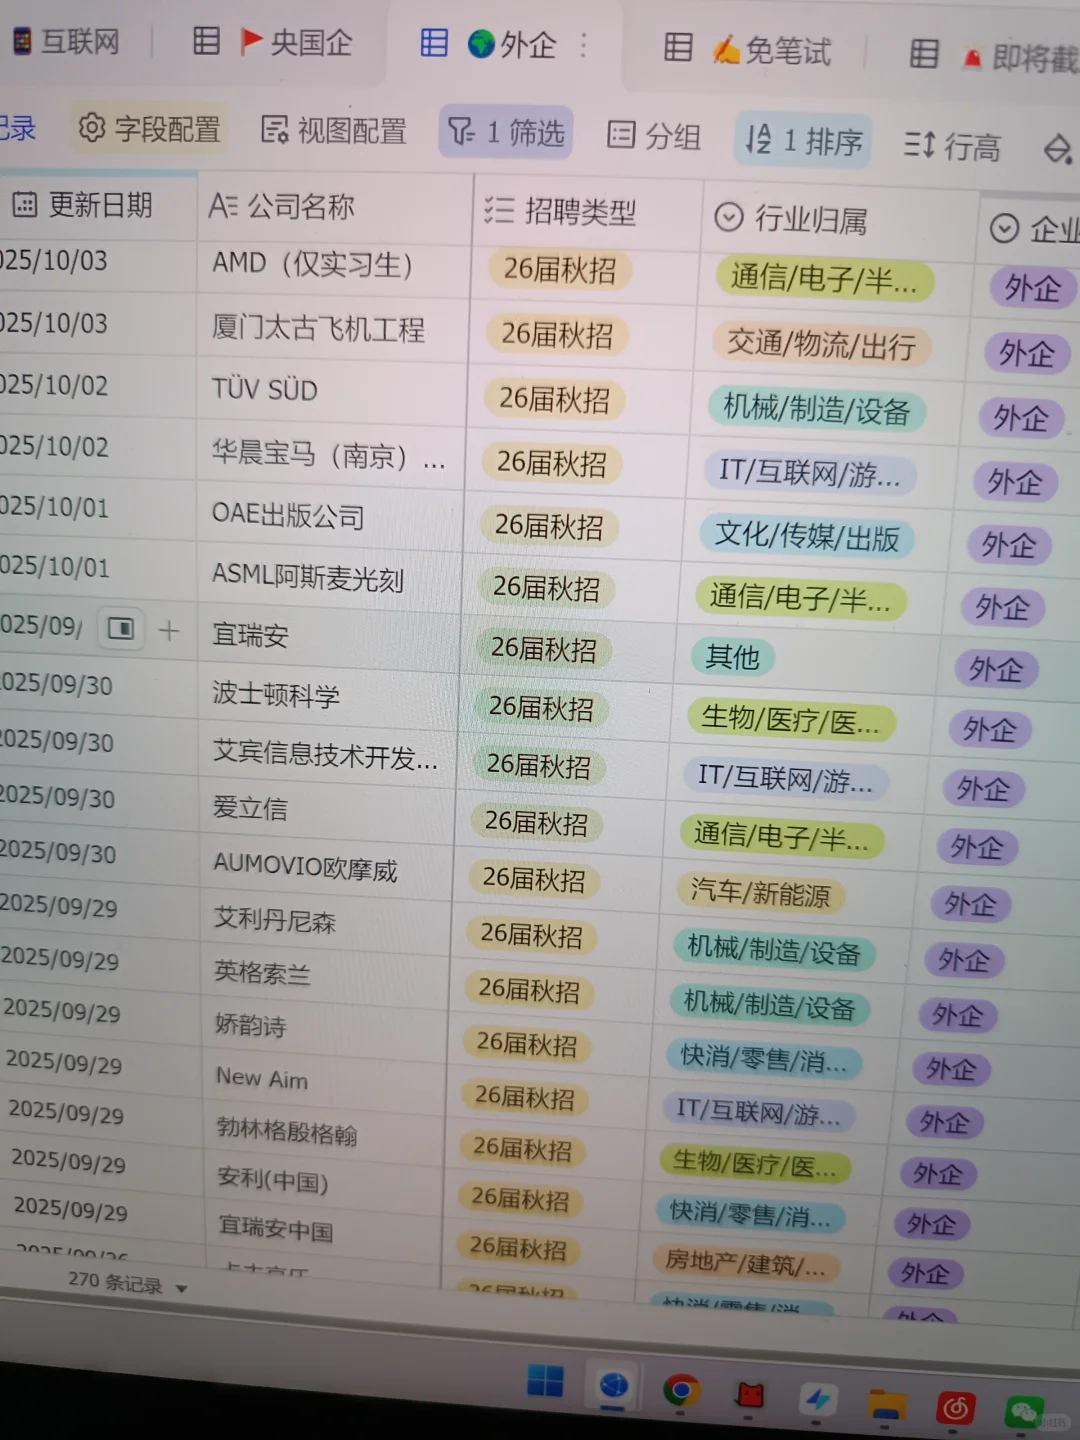Open the 外企 tab more-options dots

pos(584,45)
